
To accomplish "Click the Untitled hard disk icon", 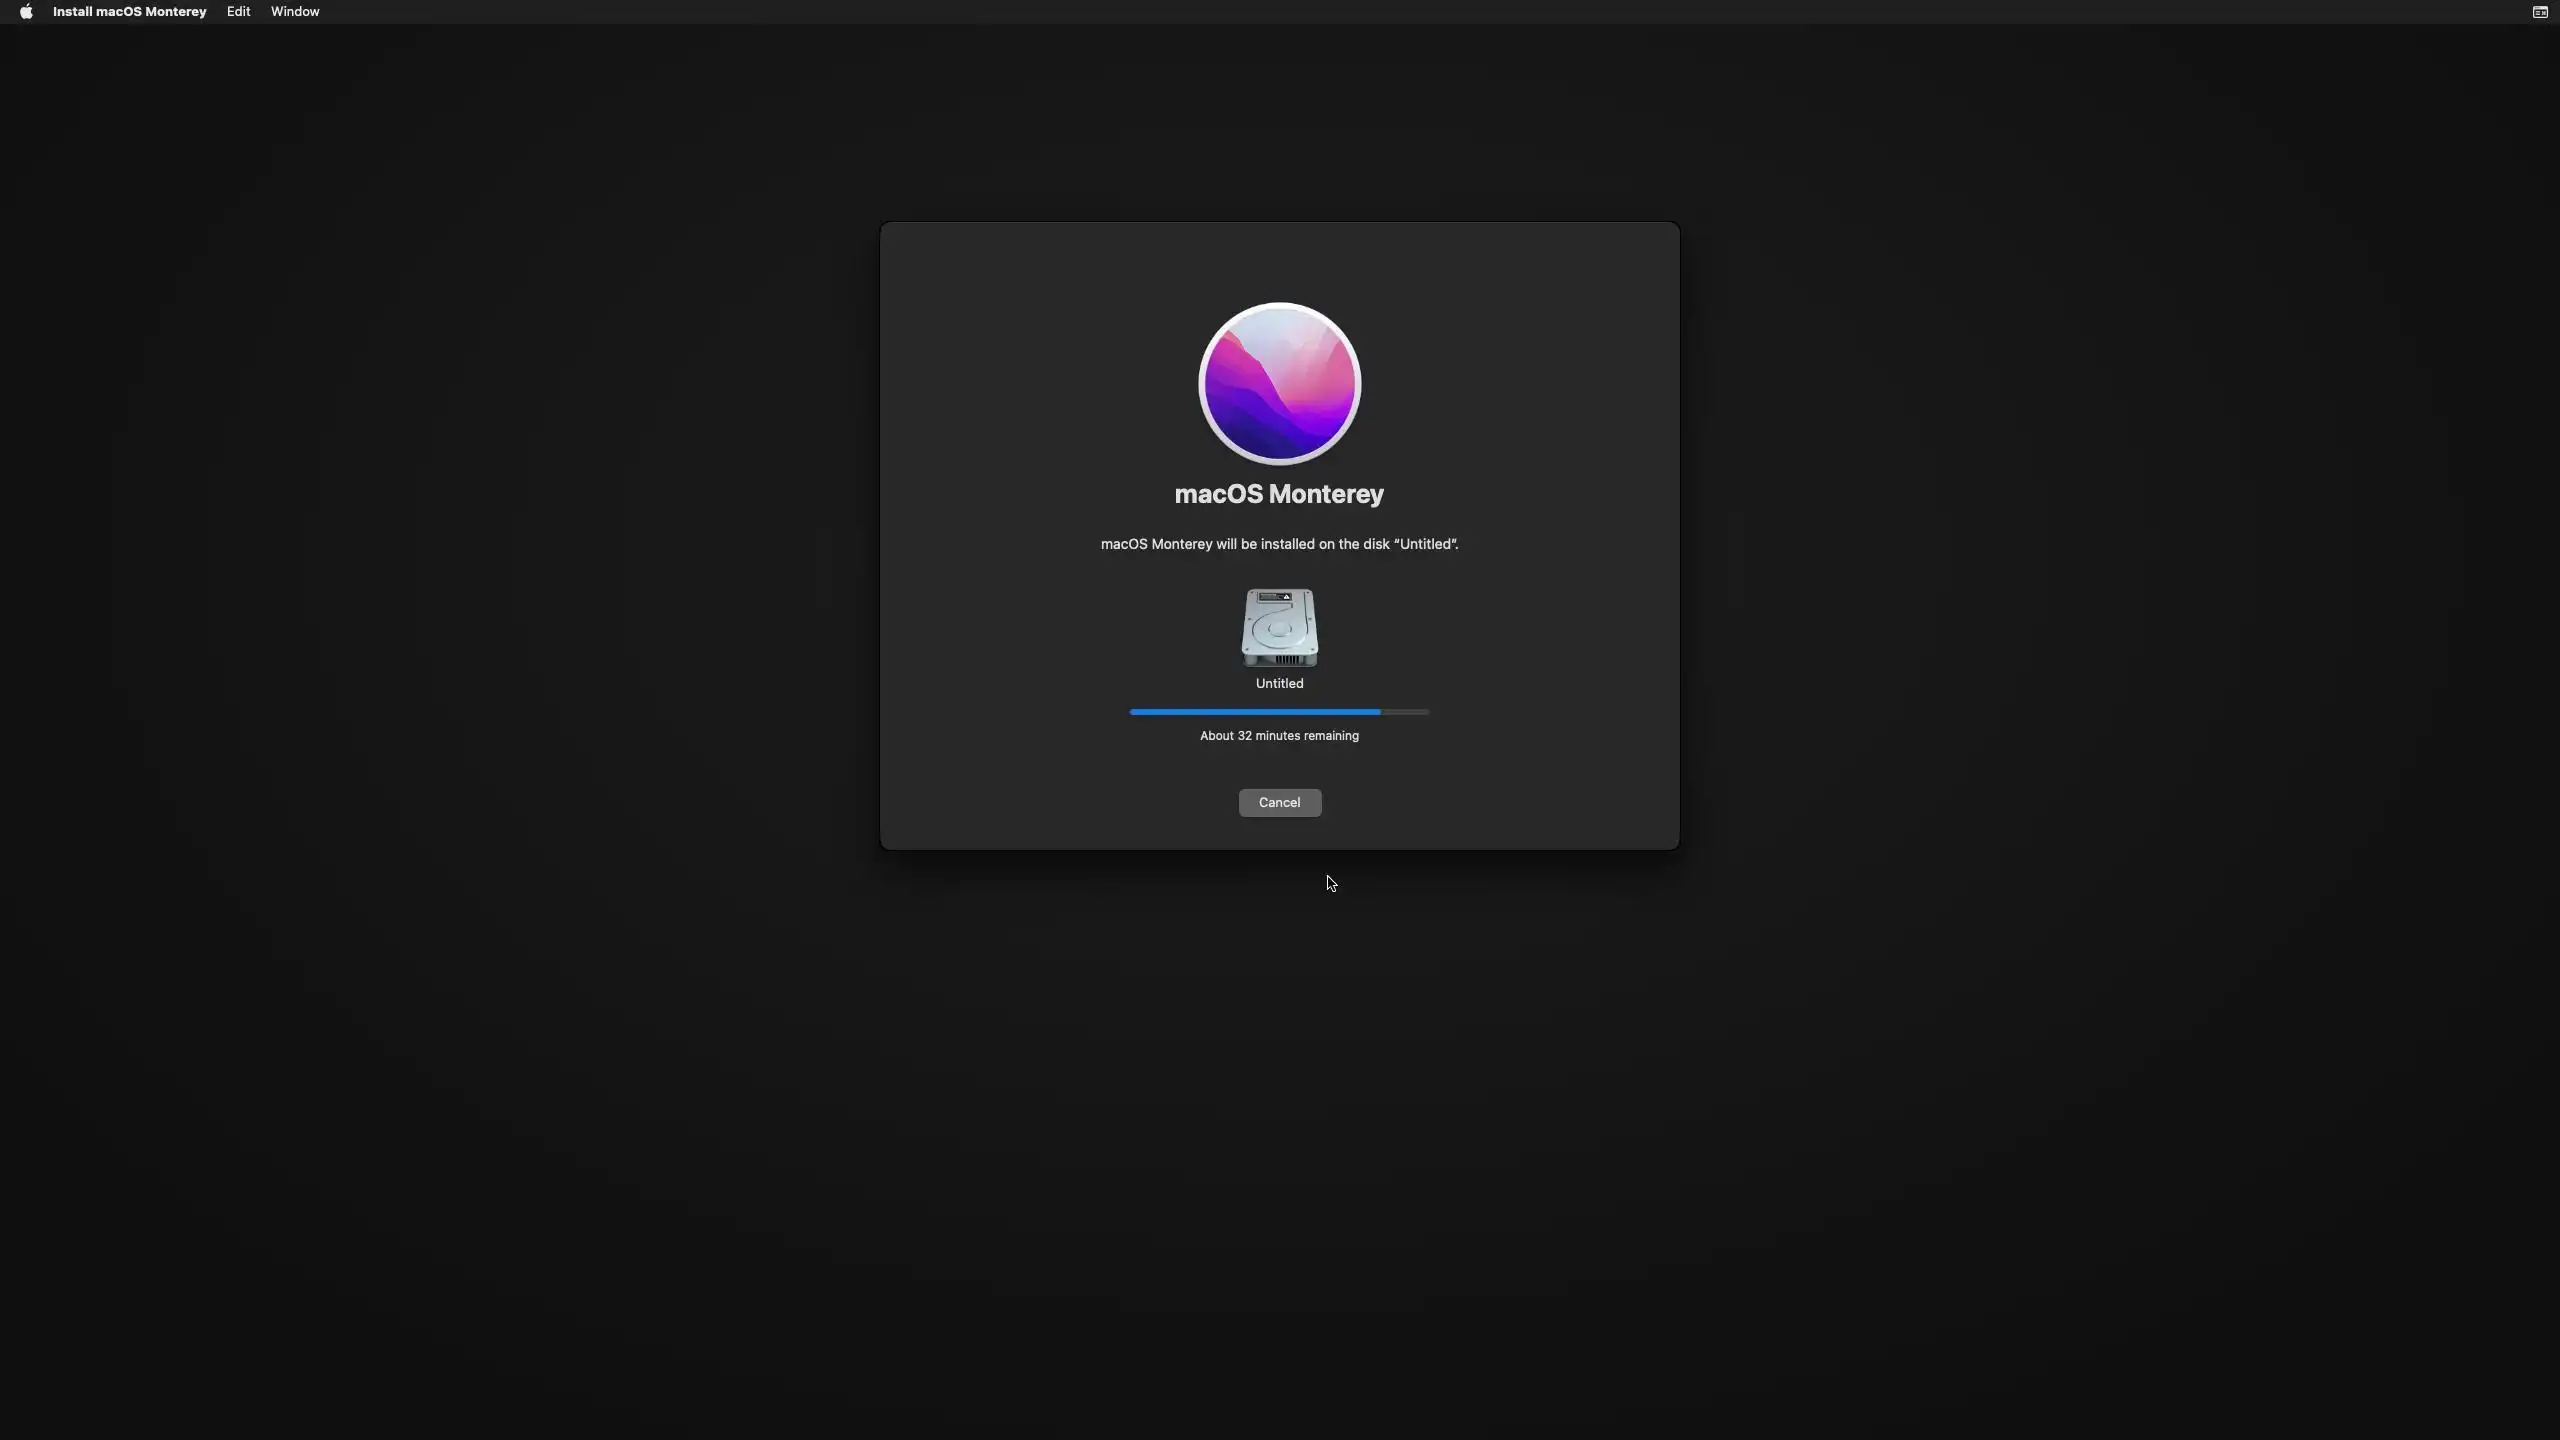I will coord(1279,627).
